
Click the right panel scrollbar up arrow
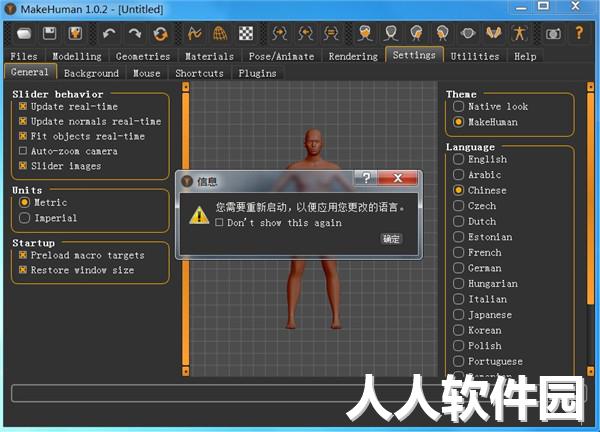pyautogui.click(x=590, y=87)
